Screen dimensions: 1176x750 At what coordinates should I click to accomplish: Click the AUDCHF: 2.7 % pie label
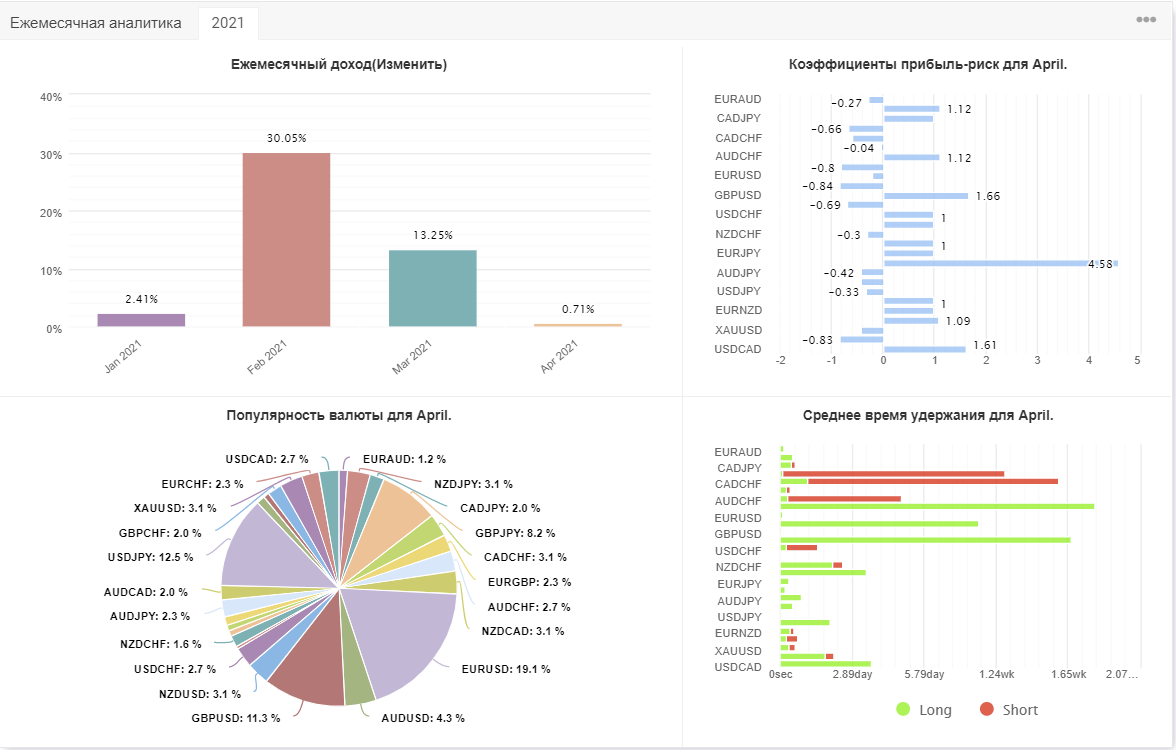[x=529, y=608]
